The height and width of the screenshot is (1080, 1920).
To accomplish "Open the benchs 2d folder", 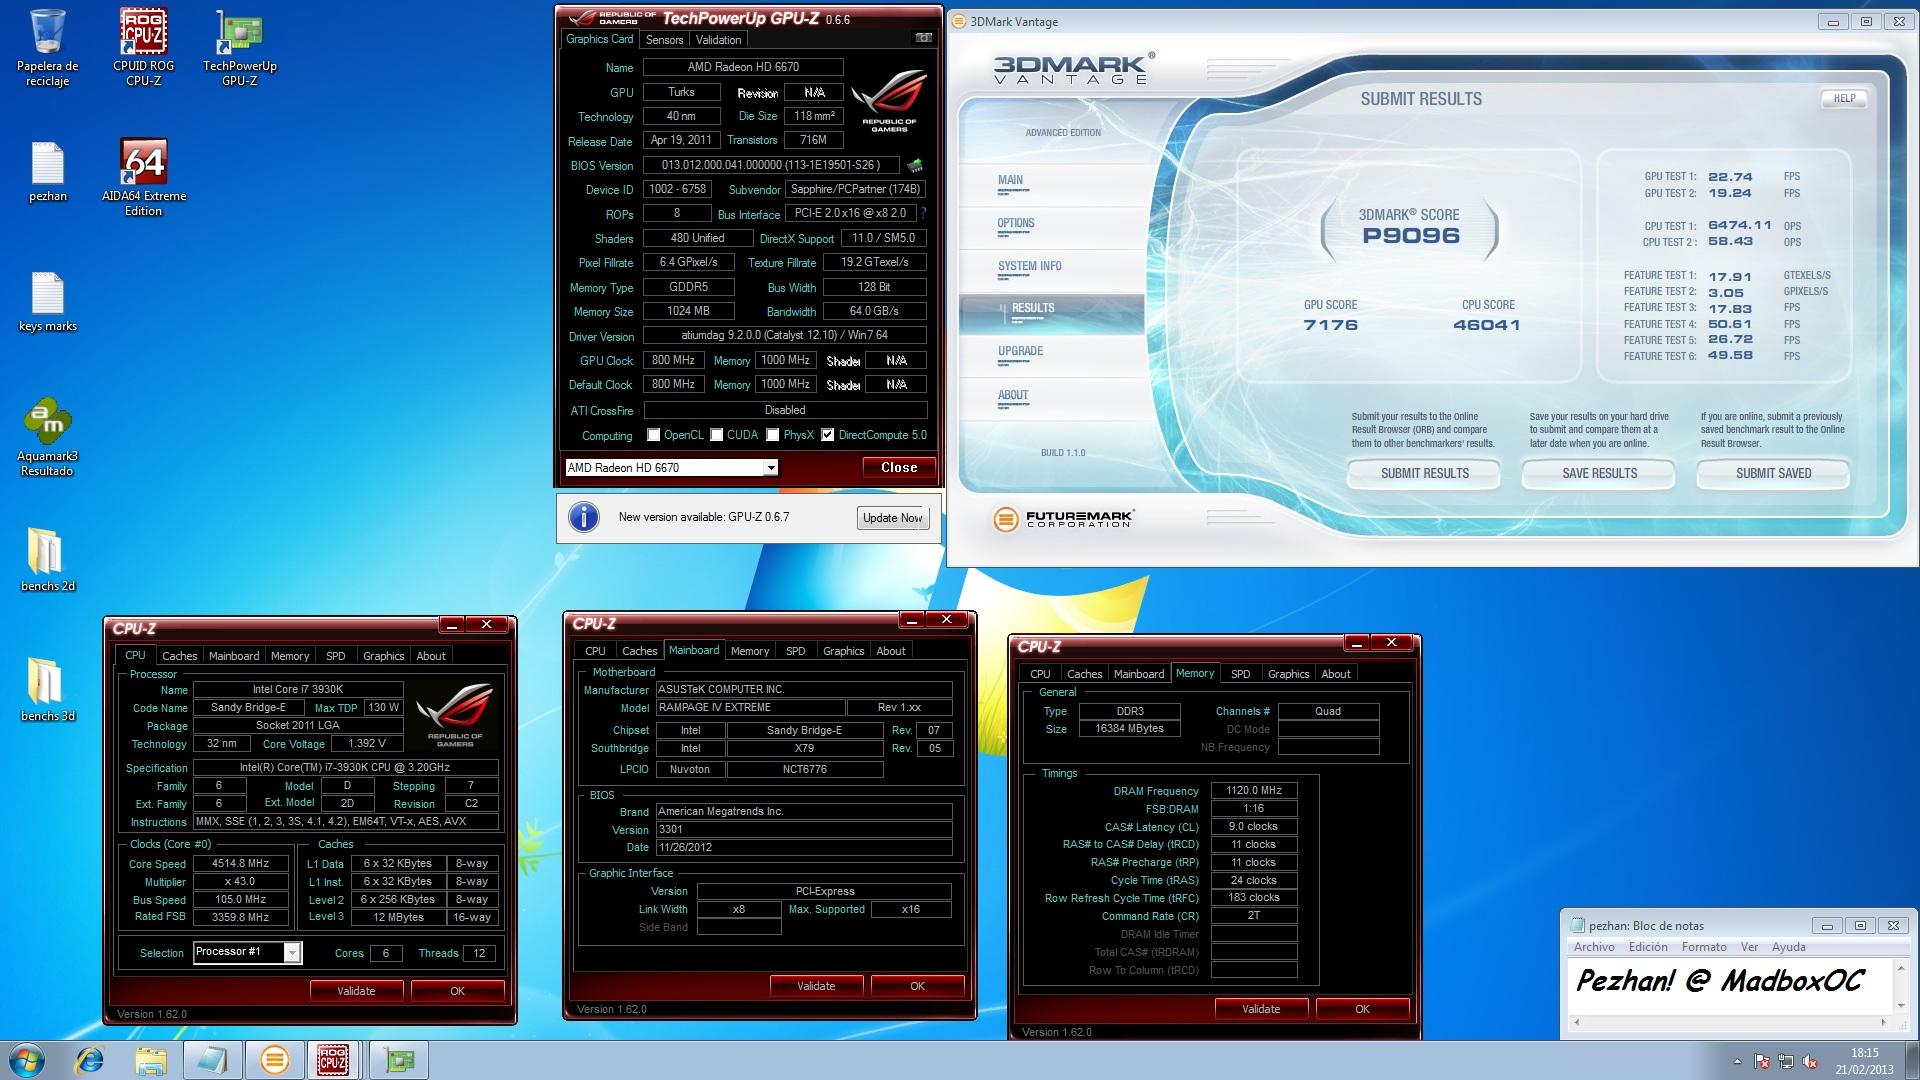I will coord(47,560).
